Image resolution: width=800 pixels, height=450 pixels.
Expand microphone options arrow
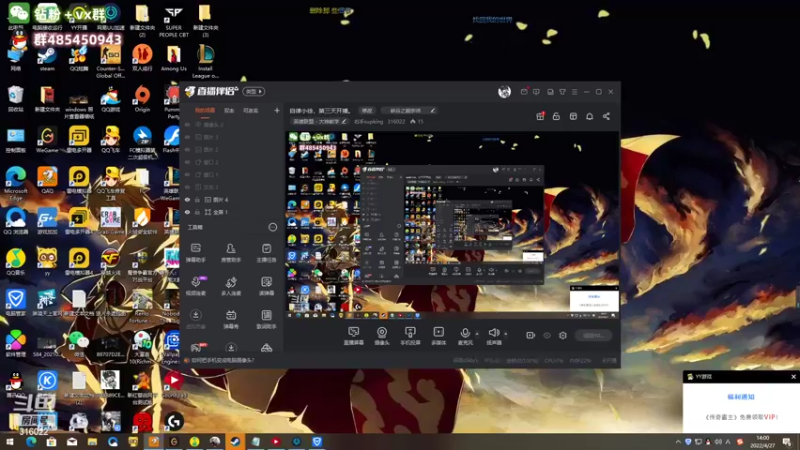(x=477, y=334)
